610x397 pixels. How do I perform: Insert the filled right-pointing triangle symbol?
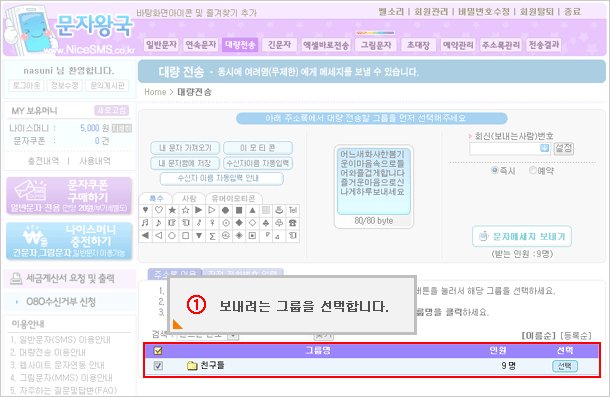[199, 210]
